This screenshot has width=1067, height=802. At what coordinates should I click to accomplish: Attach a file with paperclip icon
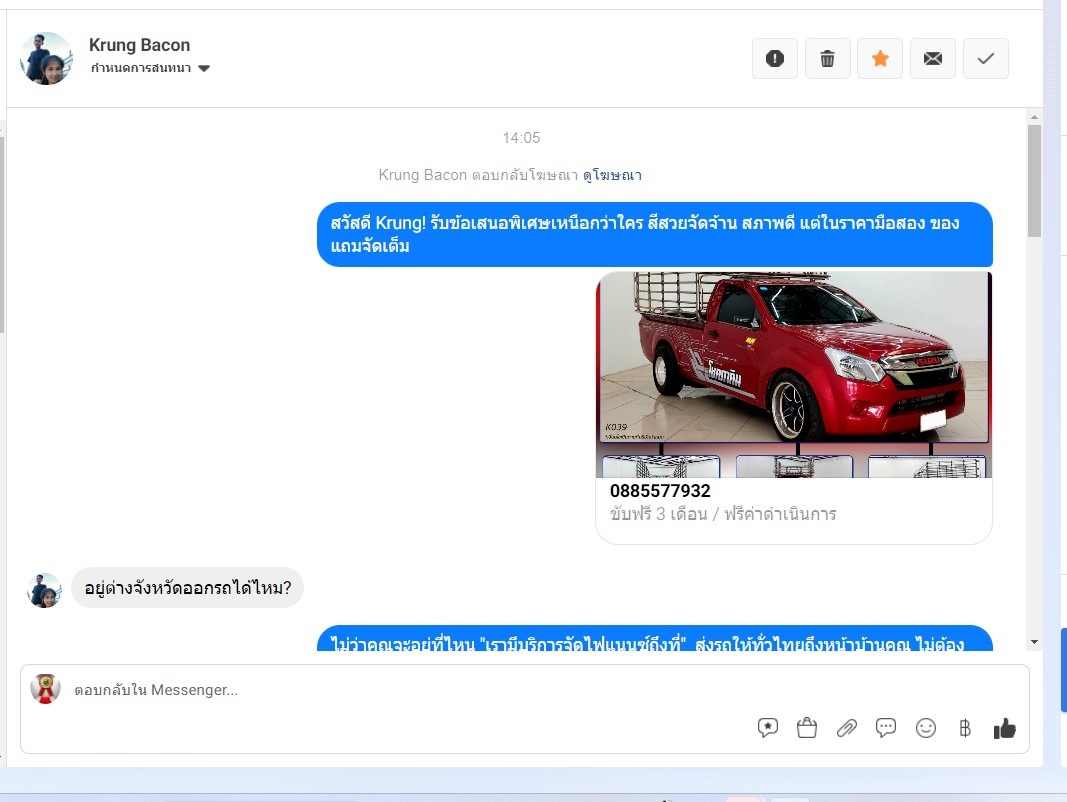tap(847, 728)
